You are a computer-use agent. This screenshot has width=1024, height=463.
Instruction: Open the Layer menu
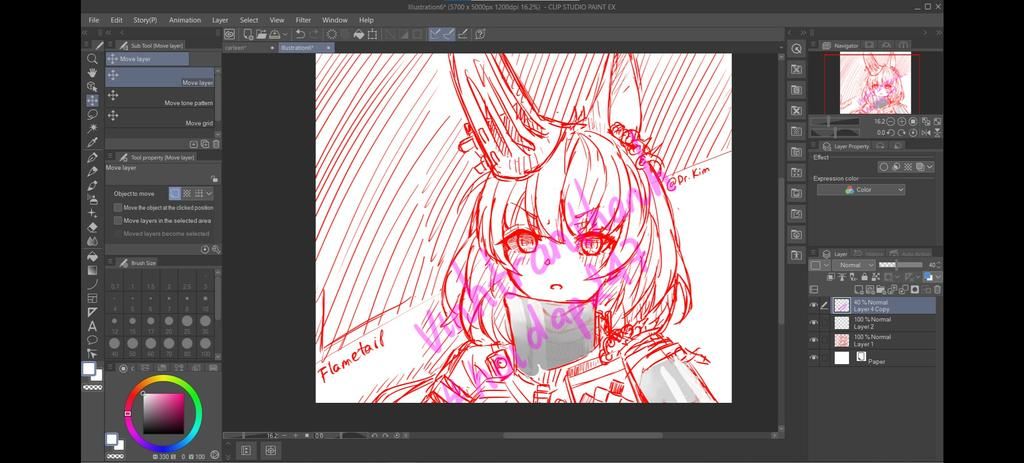tap(220, 20)
